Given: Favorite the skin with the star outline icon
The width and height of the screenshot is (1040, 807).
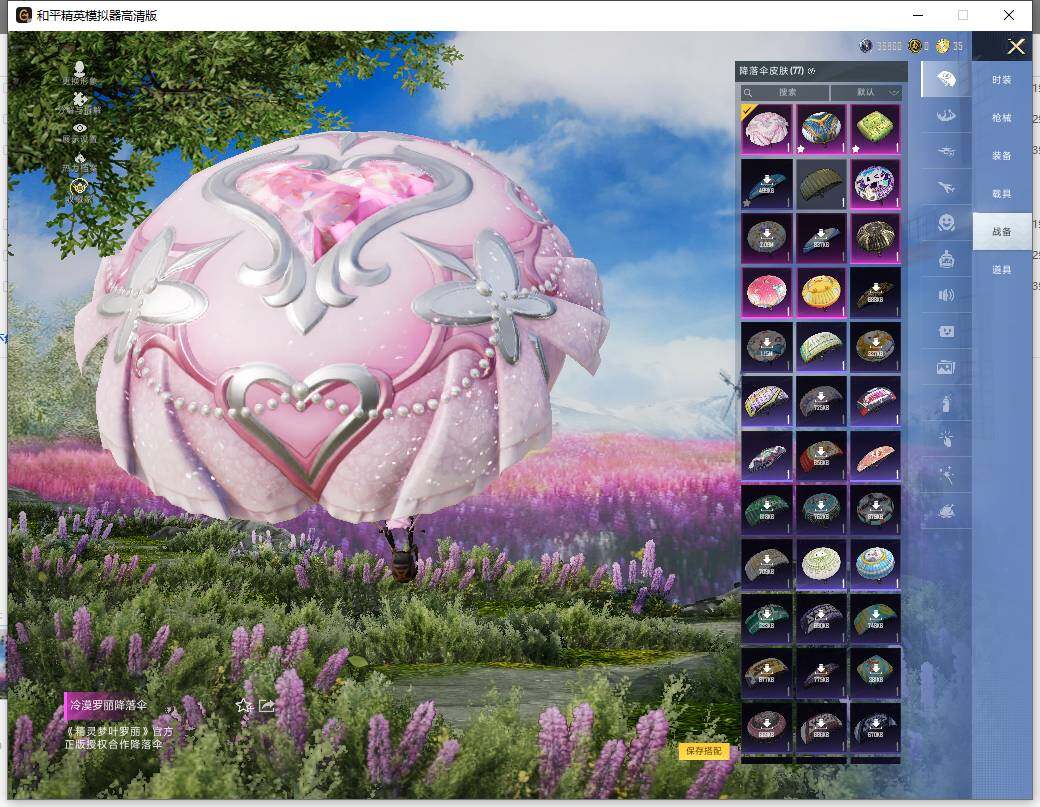Looking at the screenshot, I should click(244, 706).
